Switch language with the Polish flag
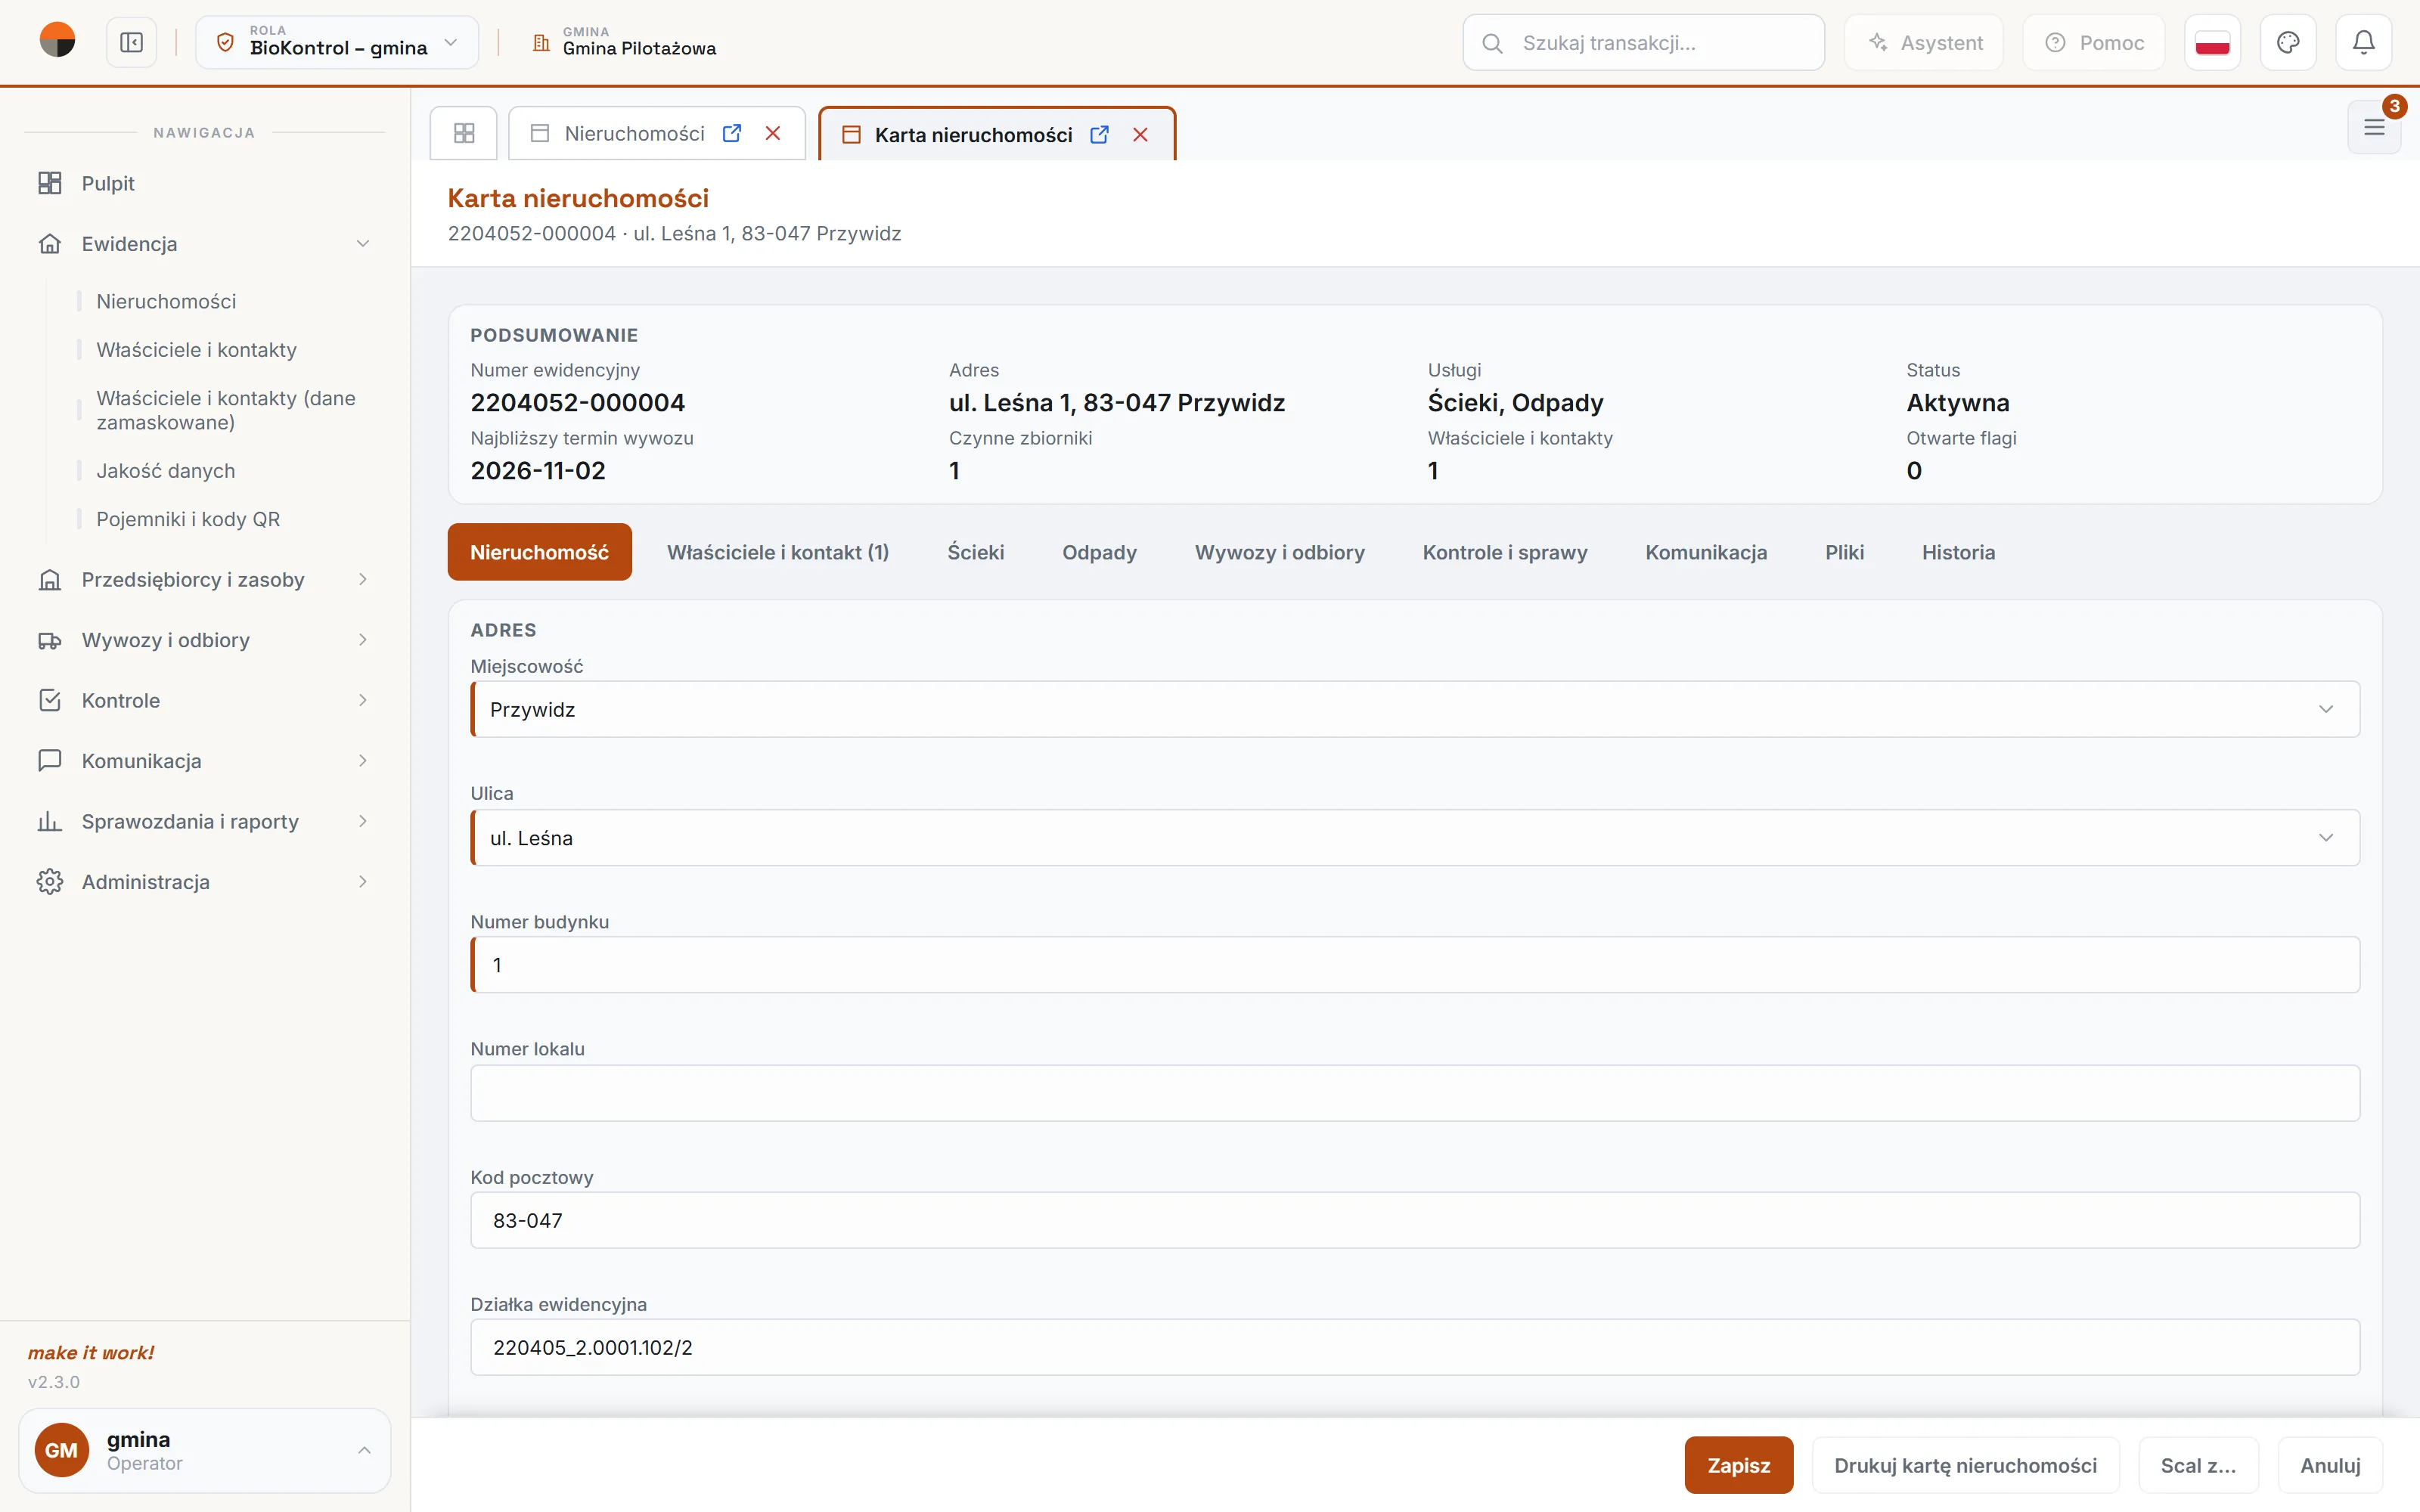 [2212, 43]
